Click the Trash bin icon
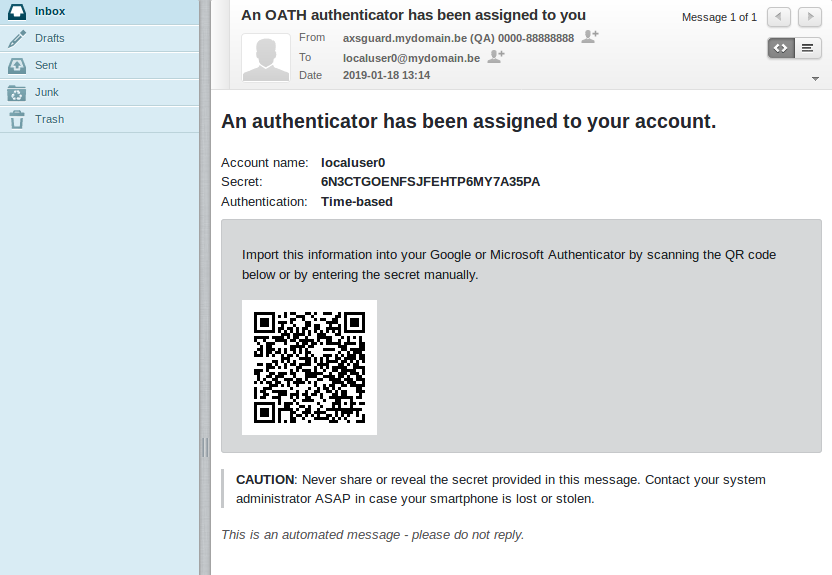832x575 pixels. click(16, 119)
